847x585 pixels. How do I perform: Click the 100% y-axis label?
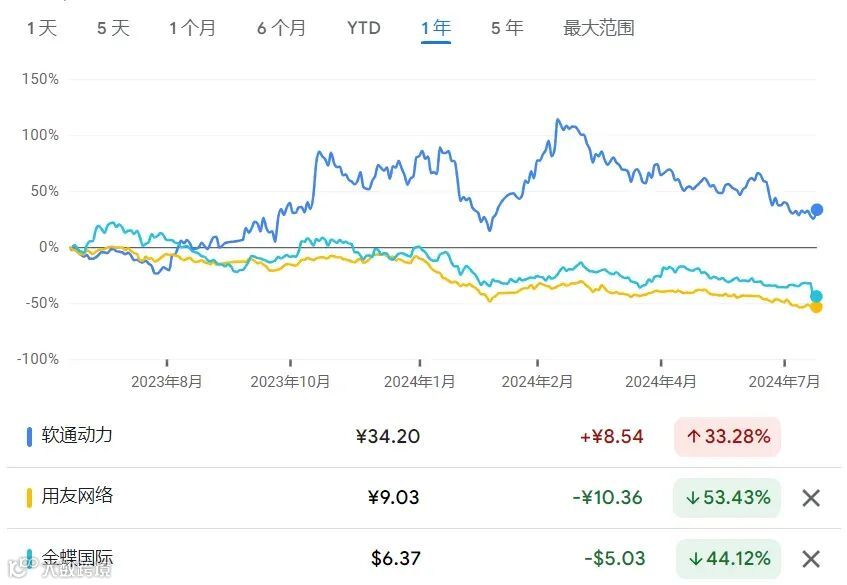[x=40, y=135]
